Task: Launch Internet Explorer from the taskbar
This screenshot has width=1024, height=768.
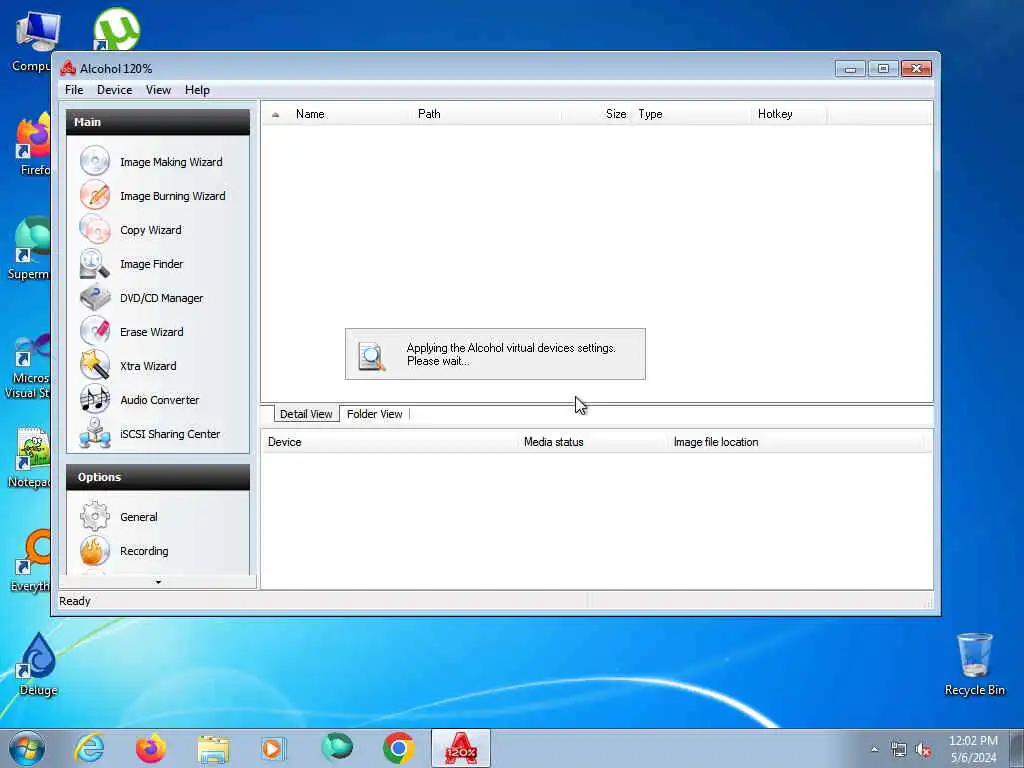Action: pos(89,748)
